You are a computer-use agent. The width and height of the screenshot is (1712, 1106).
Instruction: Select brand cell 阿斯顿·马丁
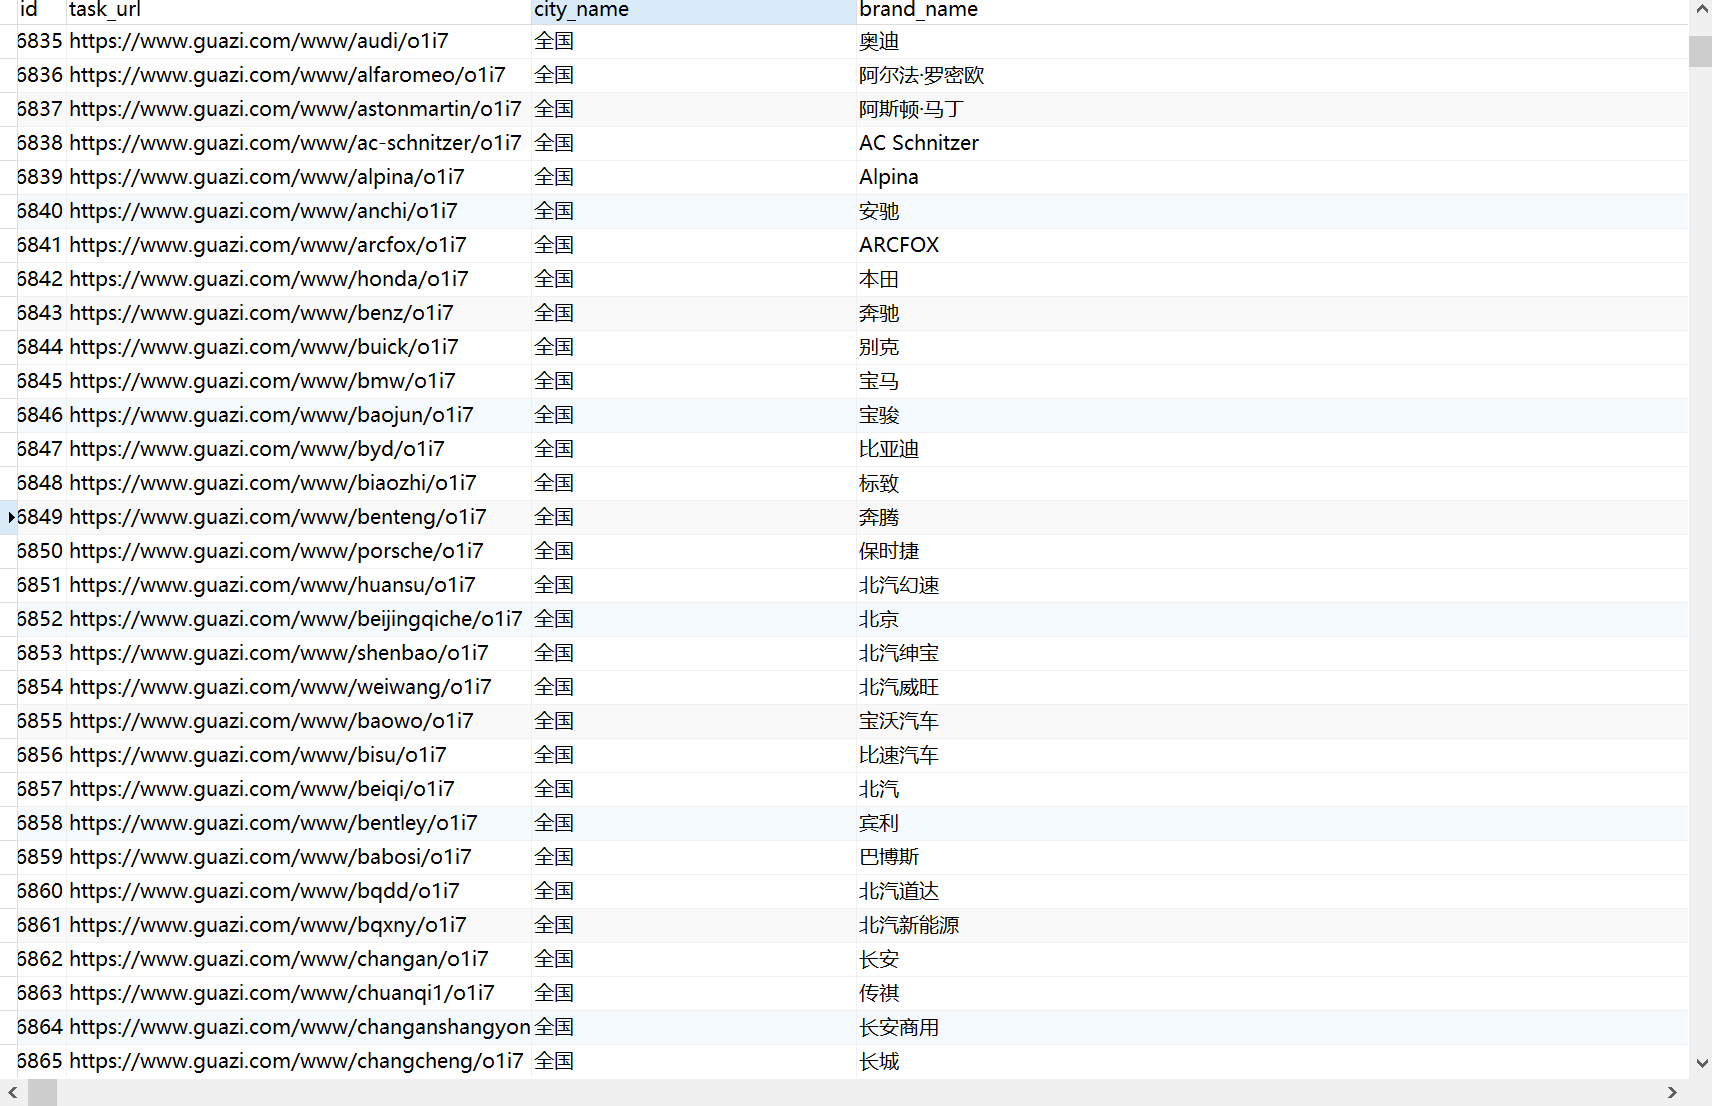pos(1272,109)
